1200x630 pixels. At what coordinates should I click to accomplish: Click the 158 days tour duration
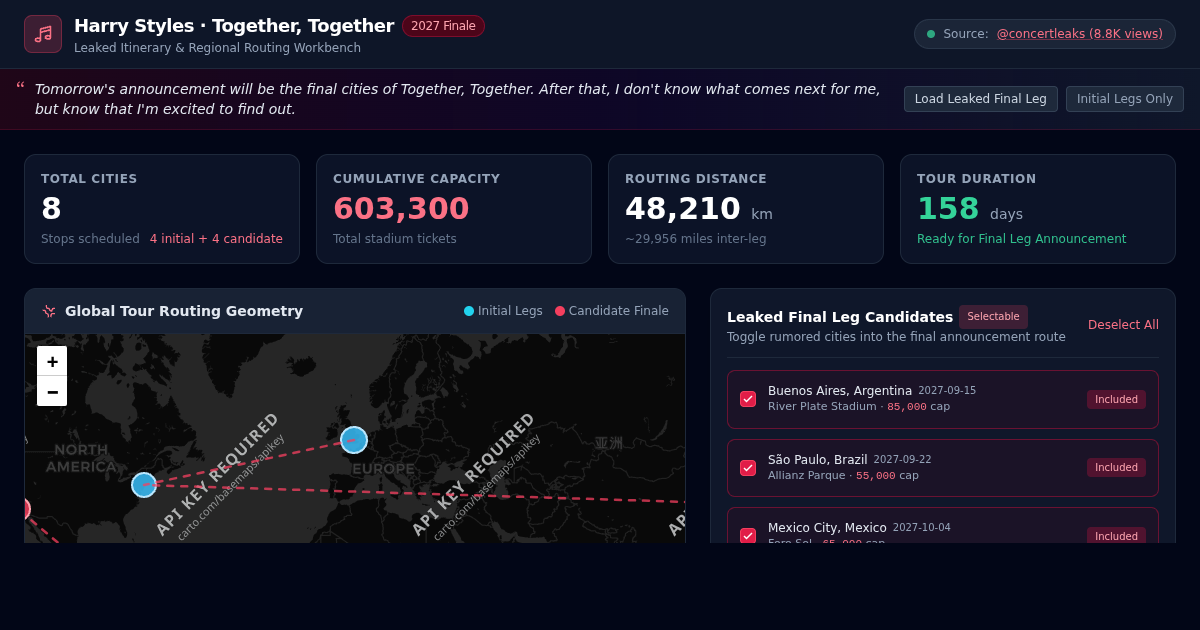[968, 209]
